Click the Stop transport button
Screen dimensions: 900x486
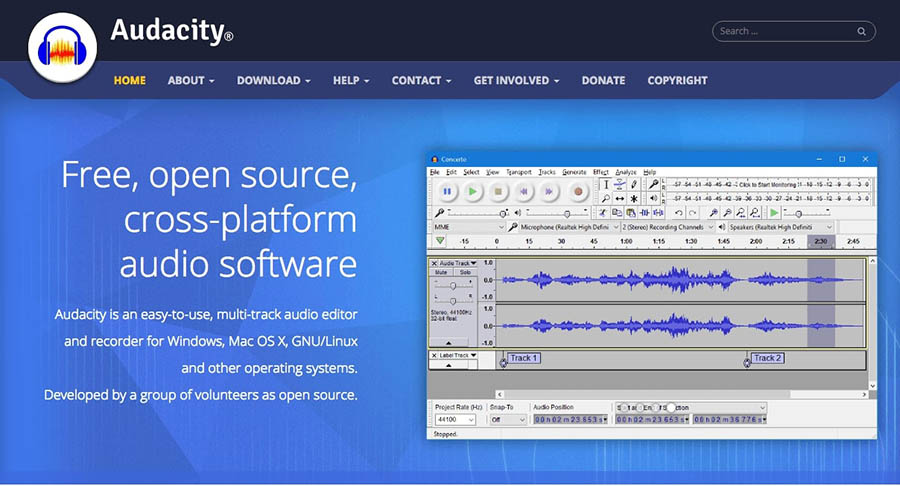498,192
